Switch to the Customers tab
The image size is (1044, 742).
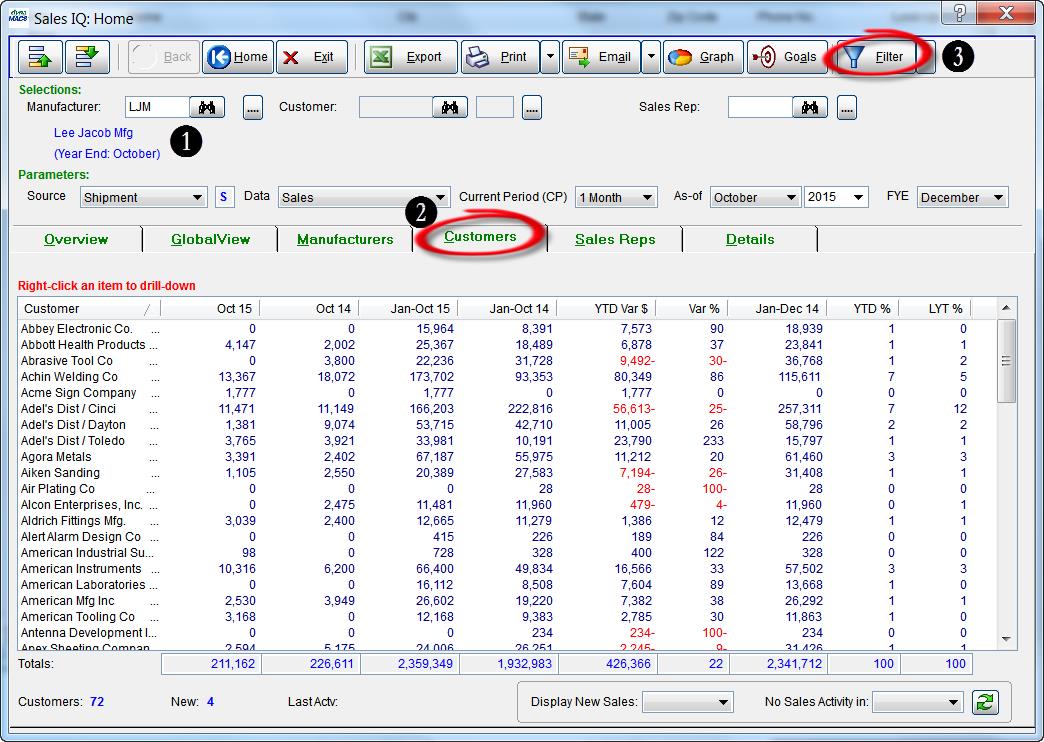480,237
